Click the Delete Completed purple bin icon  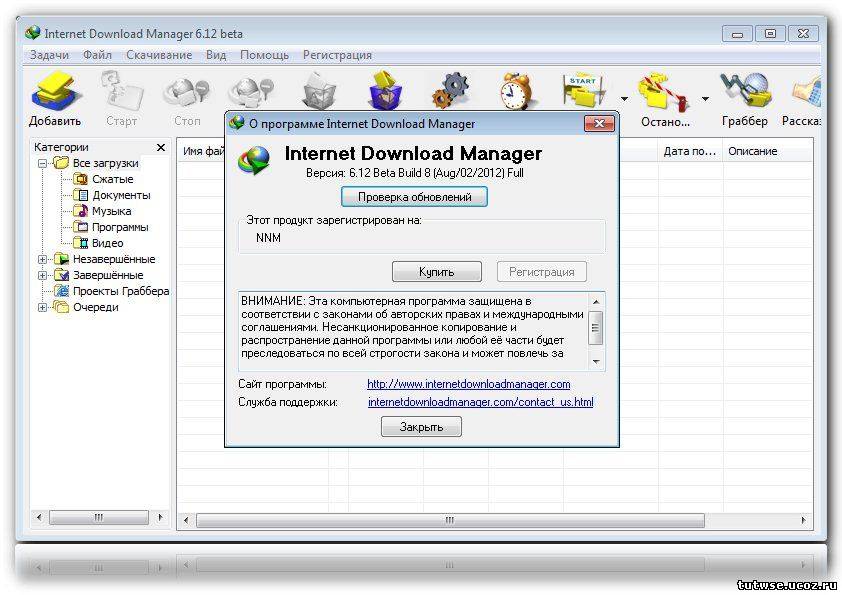coord(384,91)
